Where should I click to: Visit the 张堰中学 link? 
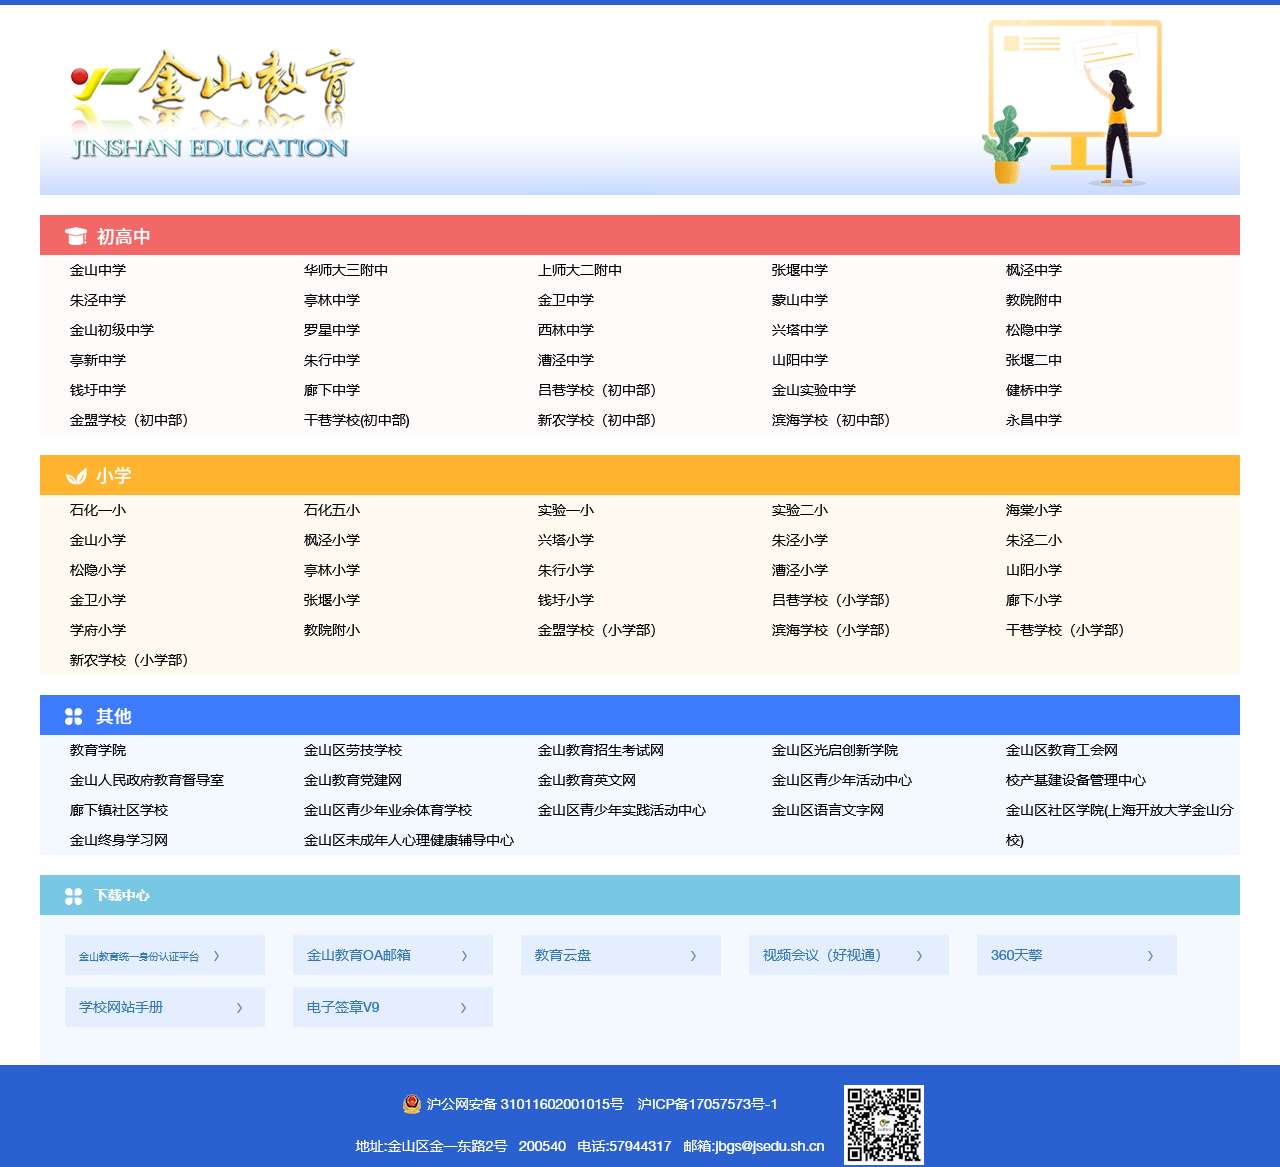pos(800,270)
